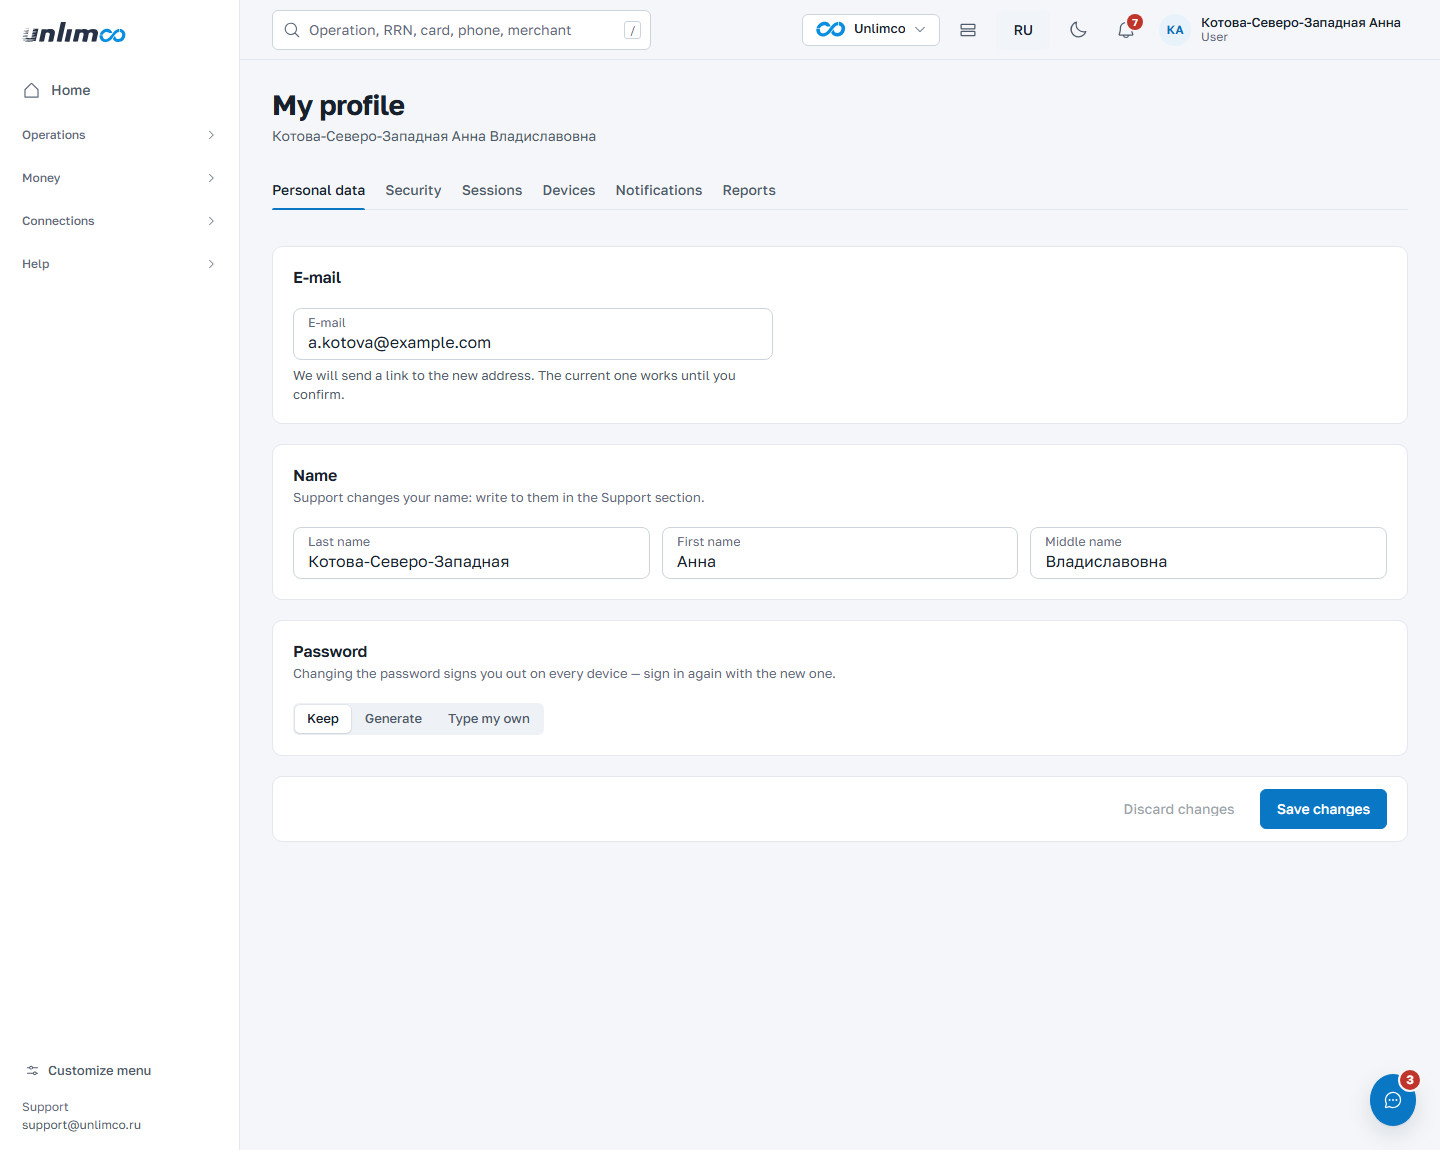The image size is (1440, 1150).
Task: Select the Personal data tab
Action: (x=318, y=190)
